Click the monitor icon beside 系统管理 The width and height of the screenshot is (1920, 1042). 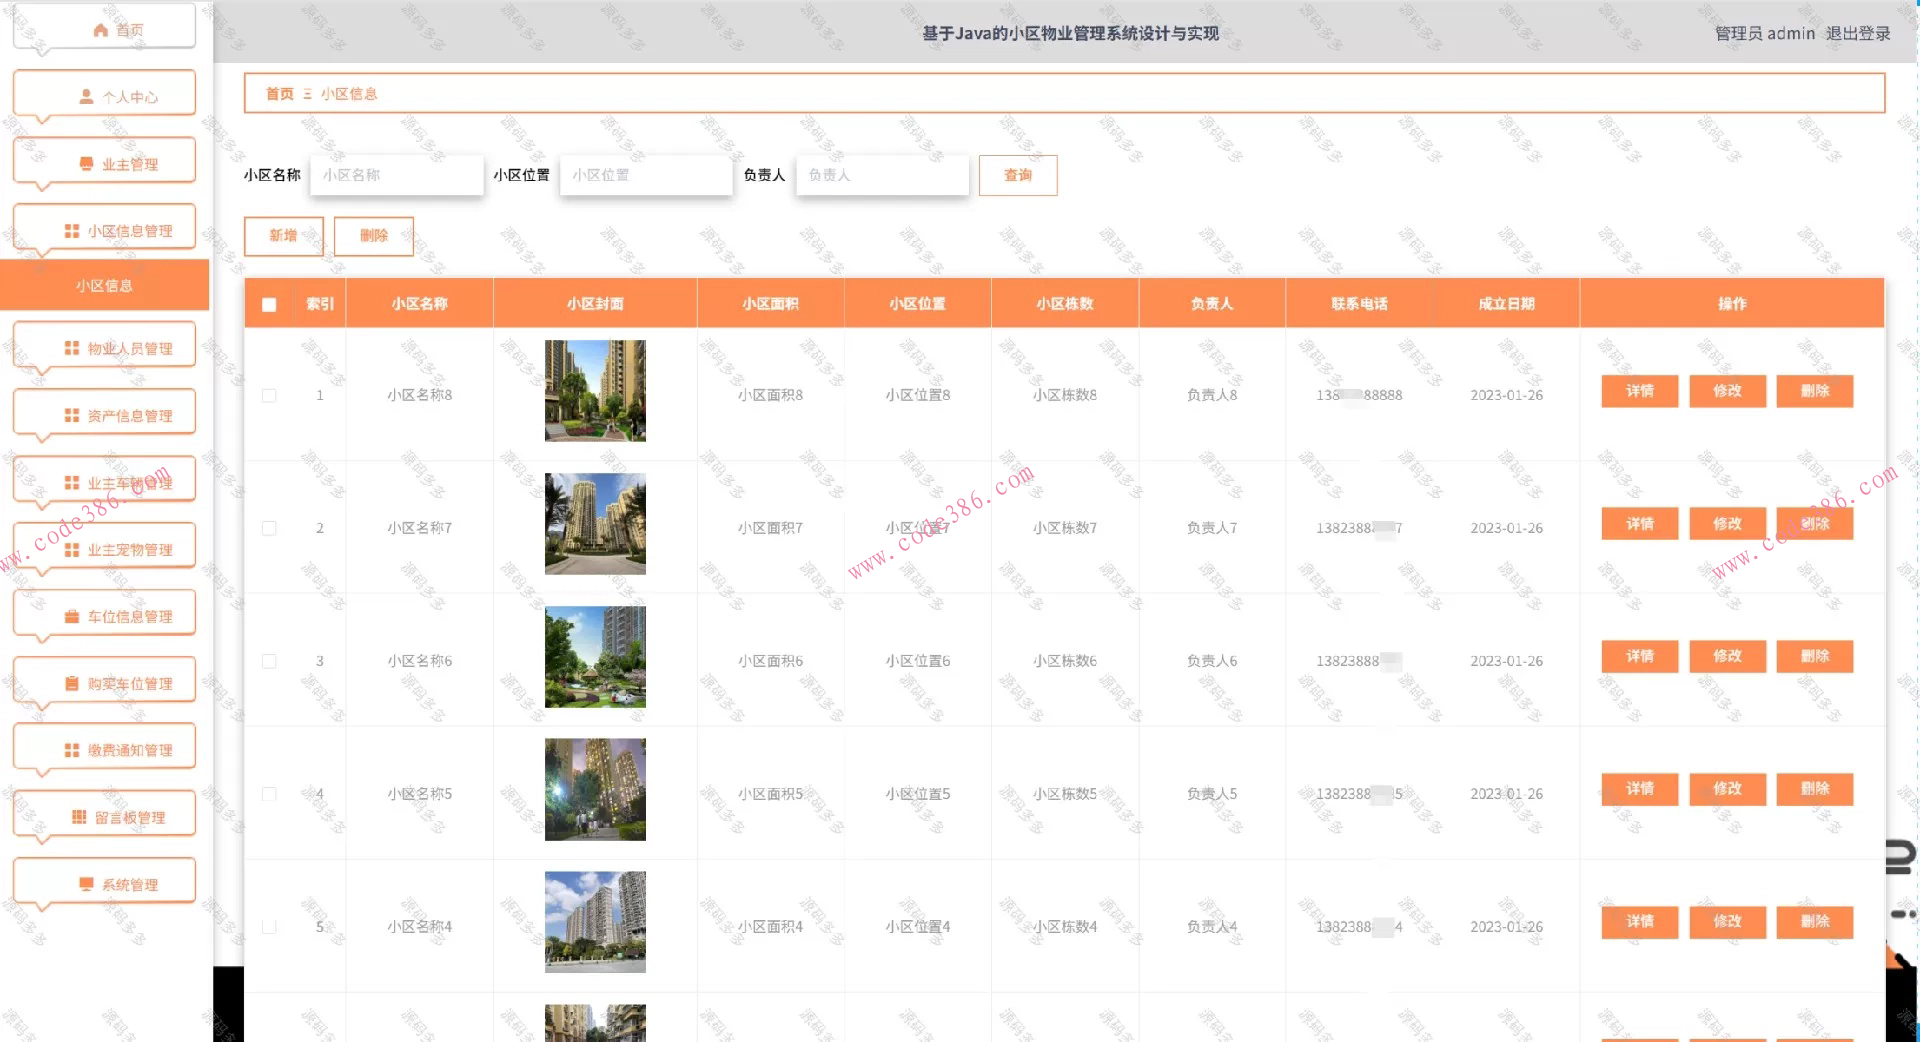pyautogui.click(x=86, y=884)
